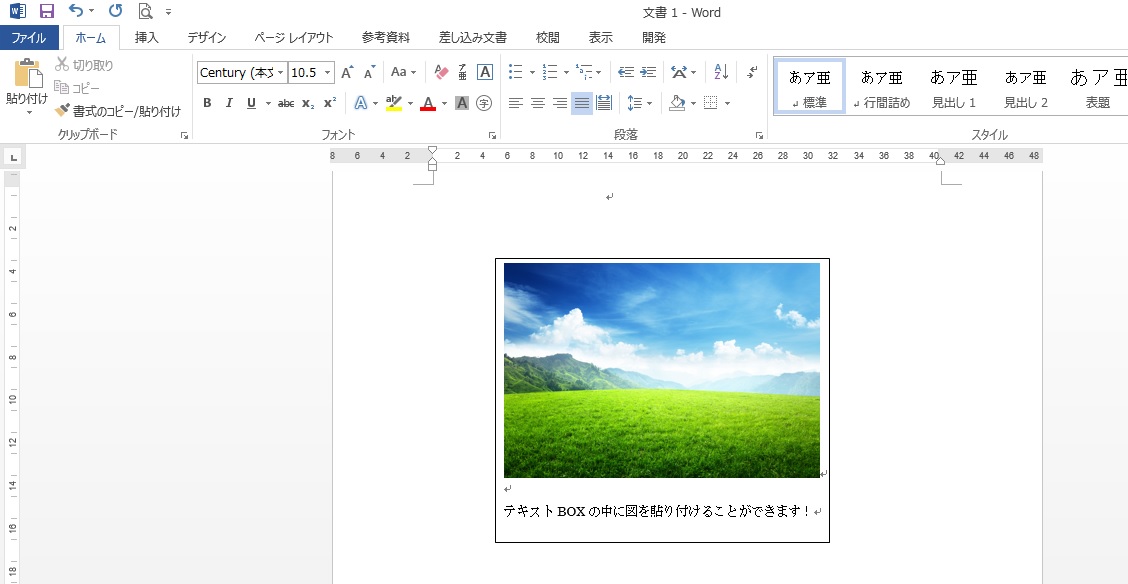Toggle italic formatting with I button
This screenshot has height=584, width=1128.
pos(229,103)
